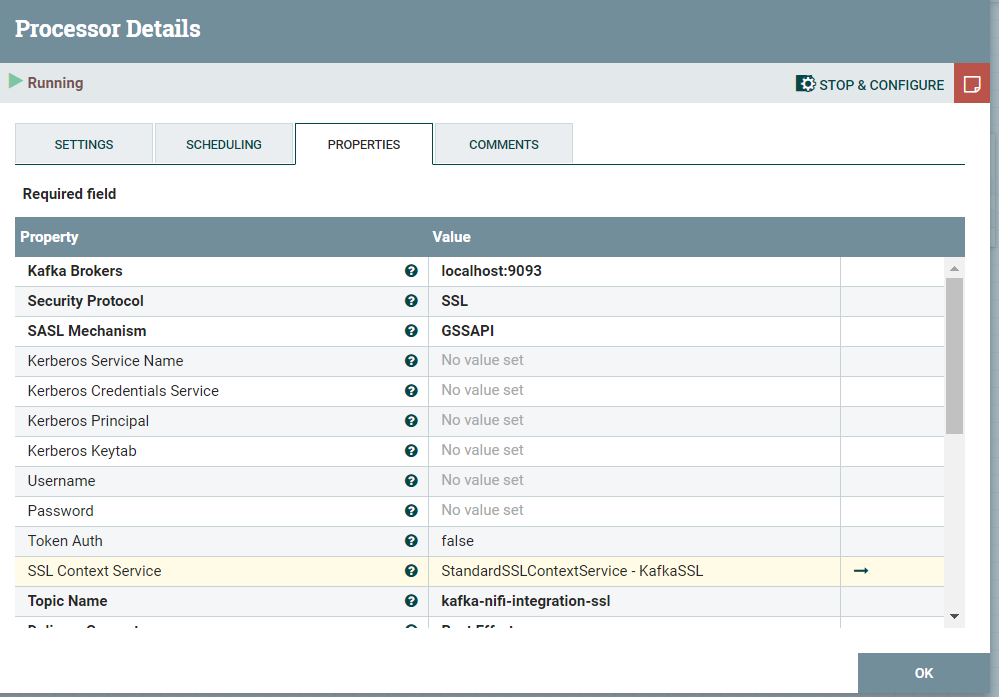Click the kafka-nifi-integration-ssl topic value

pos(526,601)
